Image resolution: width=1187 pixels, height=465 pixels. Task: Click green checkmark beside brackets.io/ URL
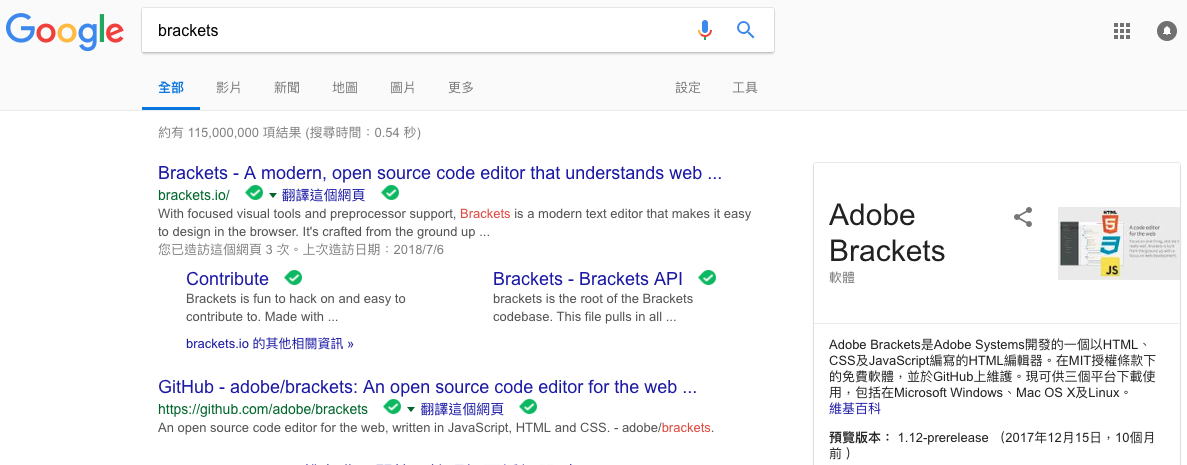pos(254,194)
